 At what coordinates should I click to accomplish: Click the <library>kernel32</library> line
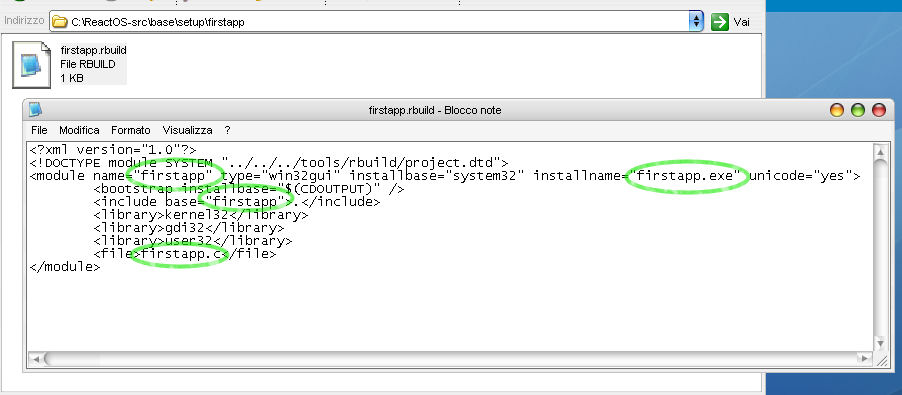pos(201,215)
